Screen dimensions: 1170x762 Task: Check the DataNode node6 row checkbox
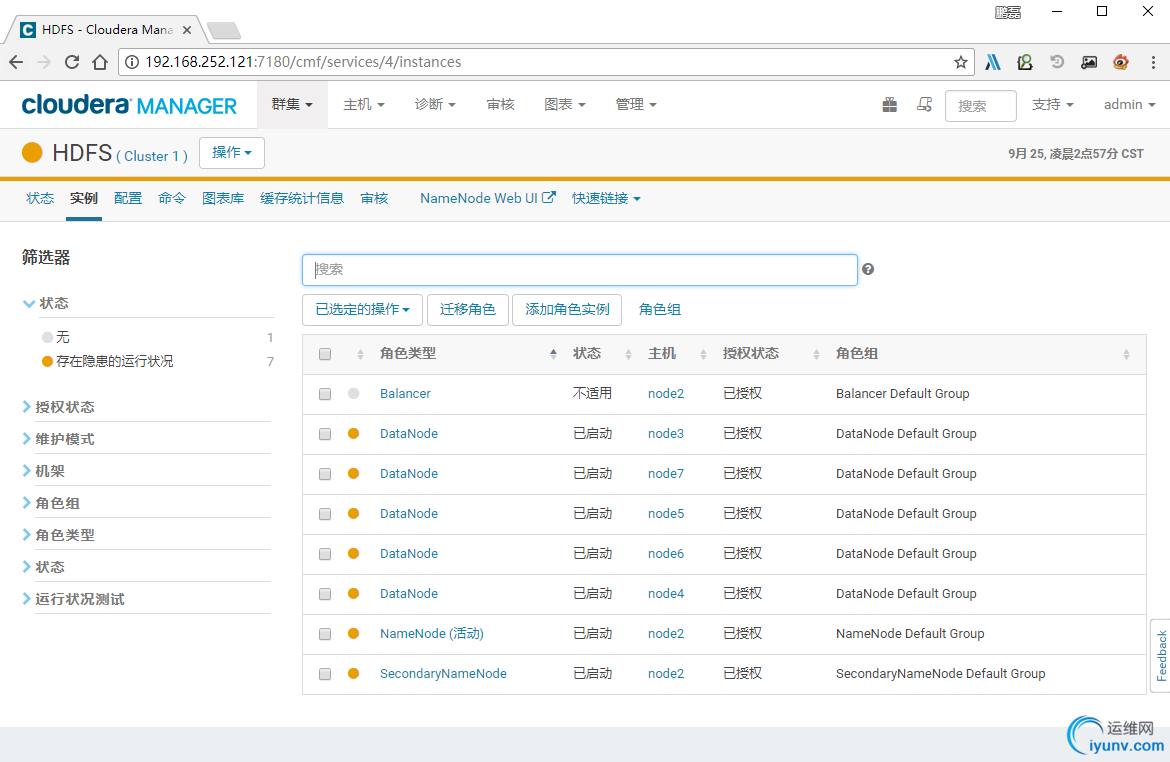(x=325, y=554)
